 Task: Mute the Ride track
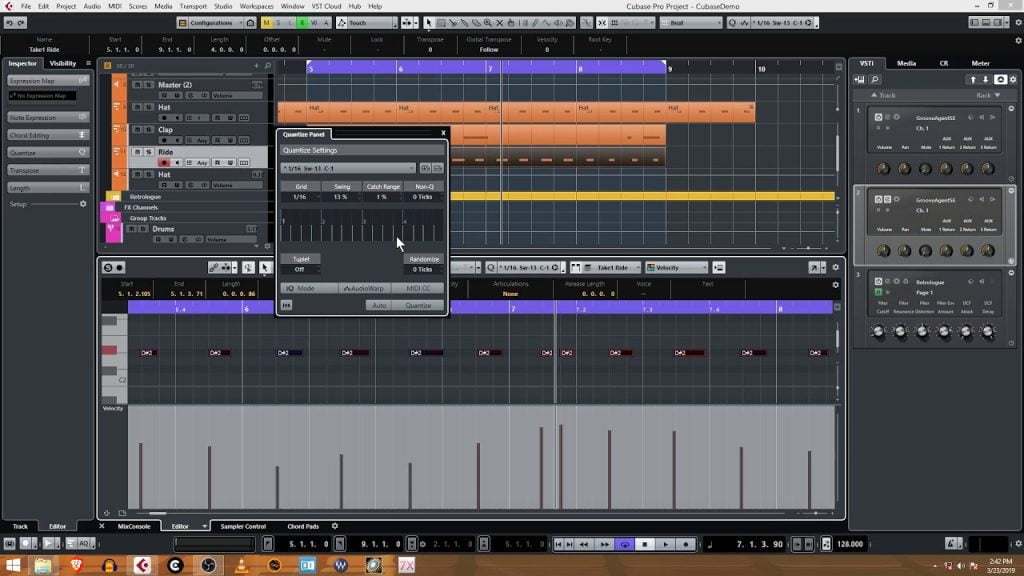click(137, 151)
